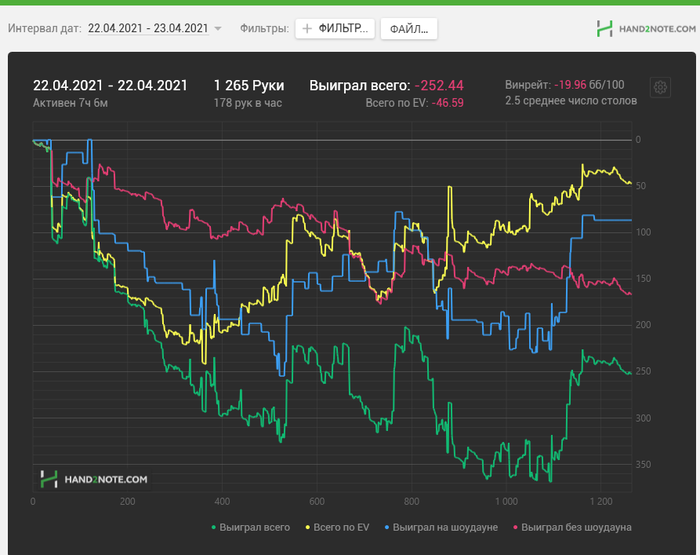Click the date range 22.04.2021 - 23.04.2021 field
This screenshot has width=700, height=555.
[148, 29]
